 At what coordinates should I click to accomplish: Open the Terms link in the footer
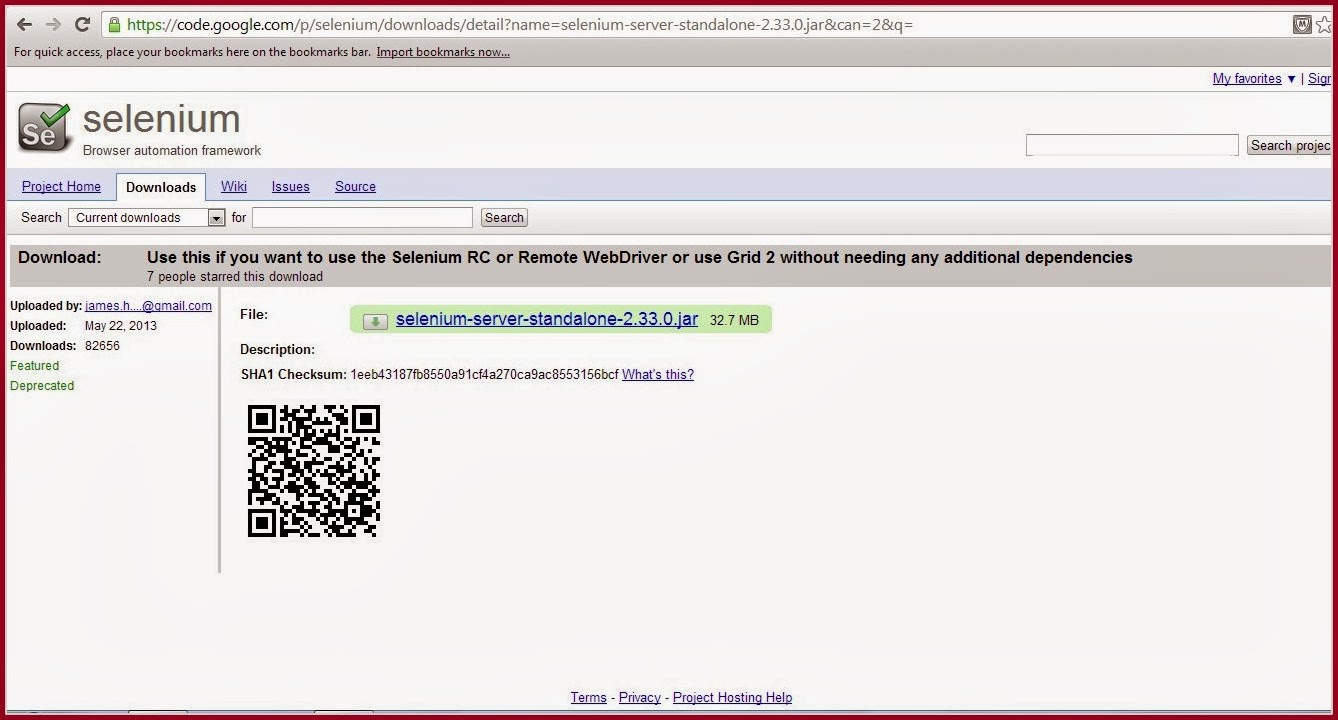pos(589,697)
